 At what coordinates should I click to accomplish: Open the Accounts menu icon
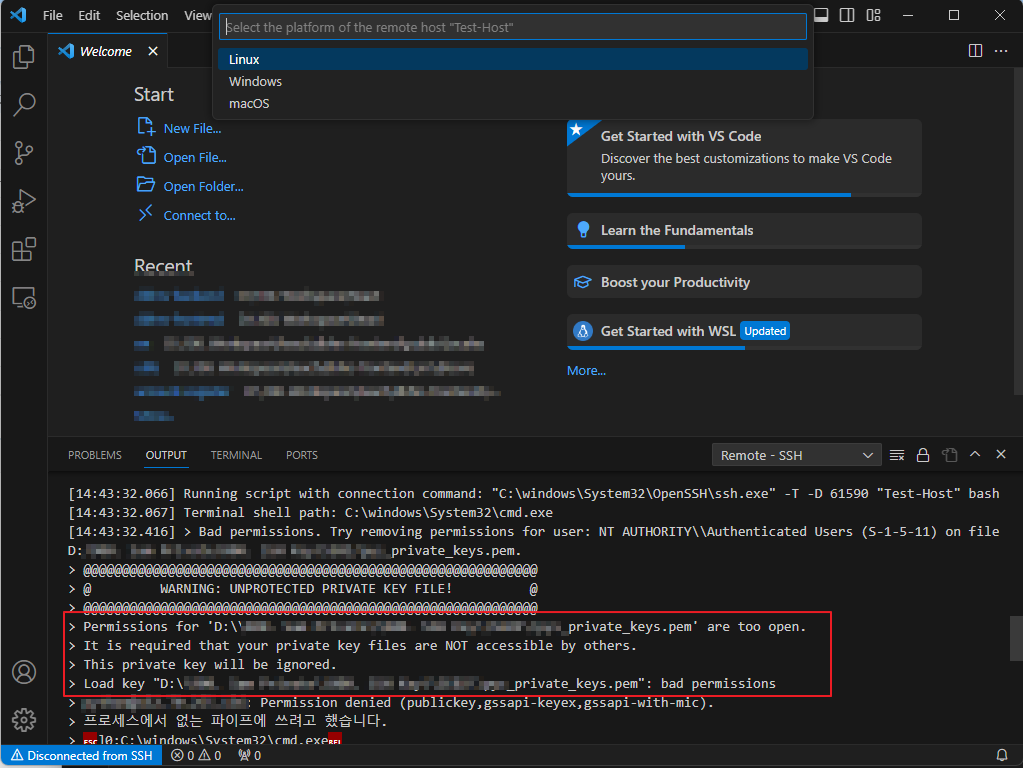tap(24, 672)
